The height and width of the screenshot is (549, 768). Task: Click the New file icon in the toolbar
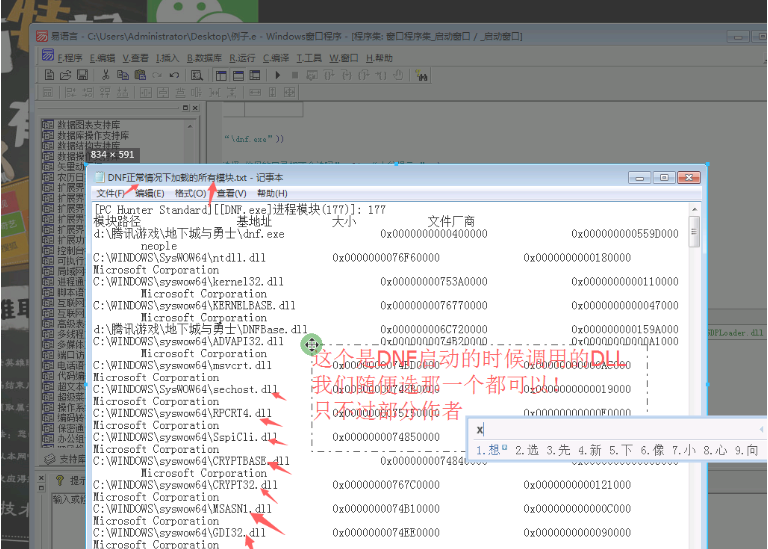click(49, 75)
